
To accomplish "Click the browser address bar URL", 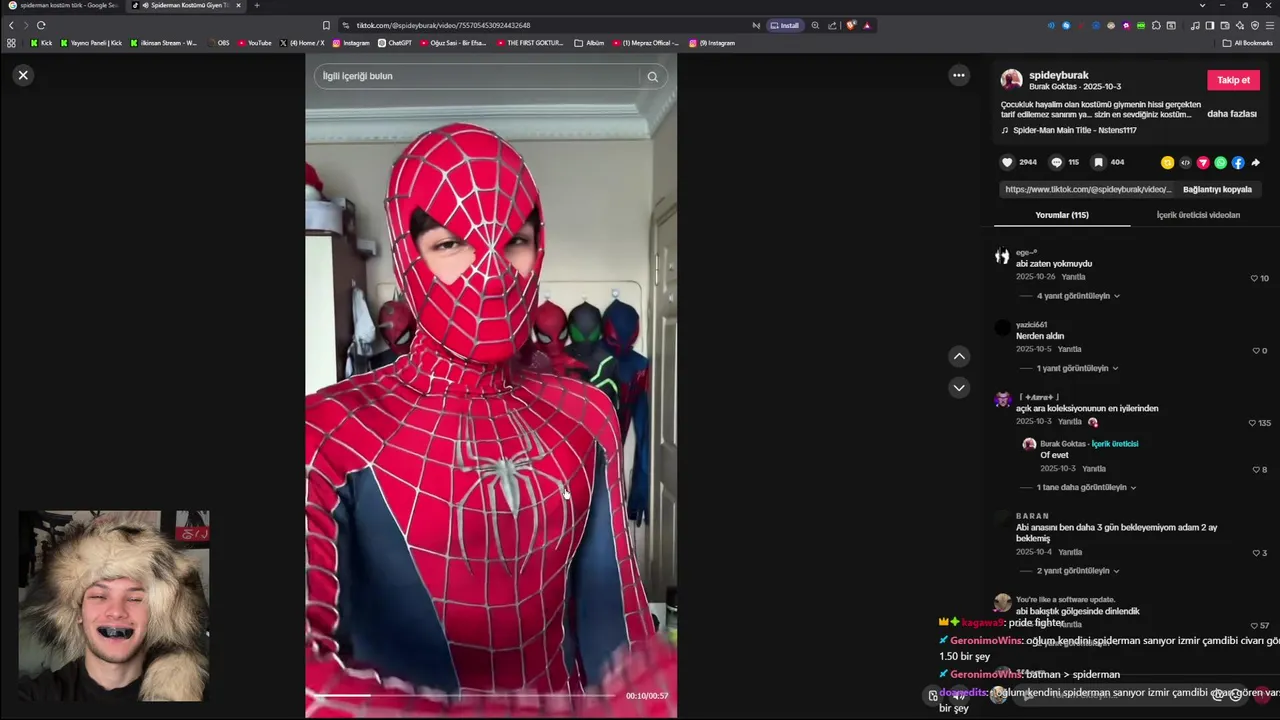I will tap(443, 25).
